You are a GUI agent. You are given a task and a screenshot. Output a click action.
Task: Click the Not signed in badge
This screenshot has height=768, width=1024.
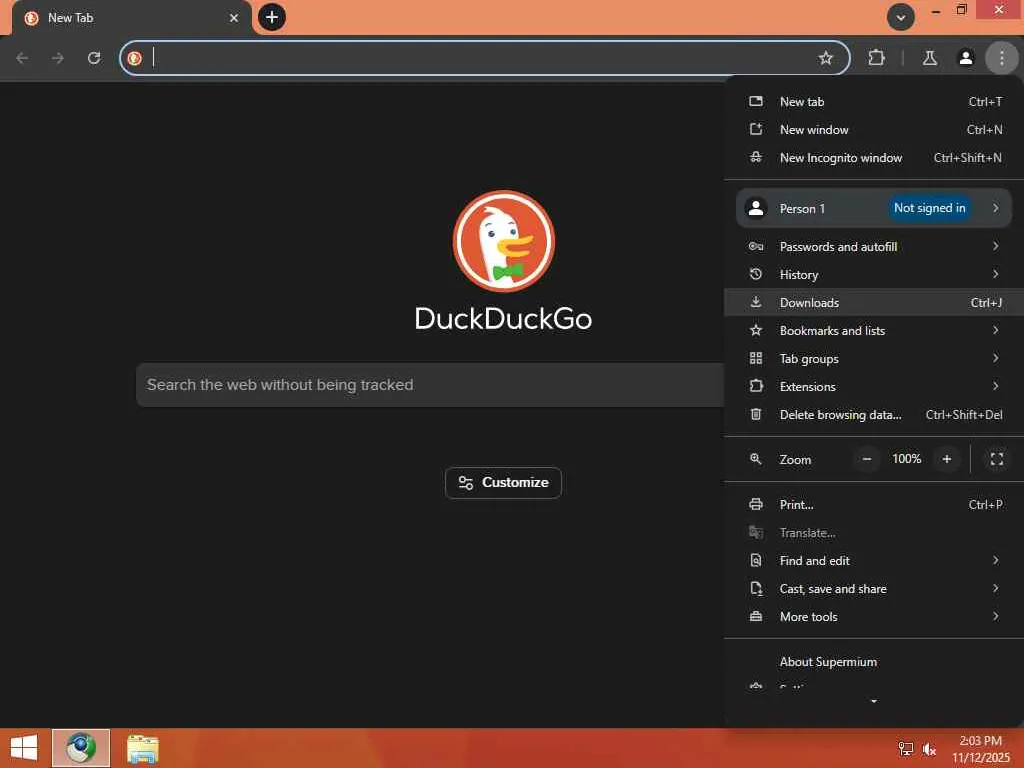(929, 208)
